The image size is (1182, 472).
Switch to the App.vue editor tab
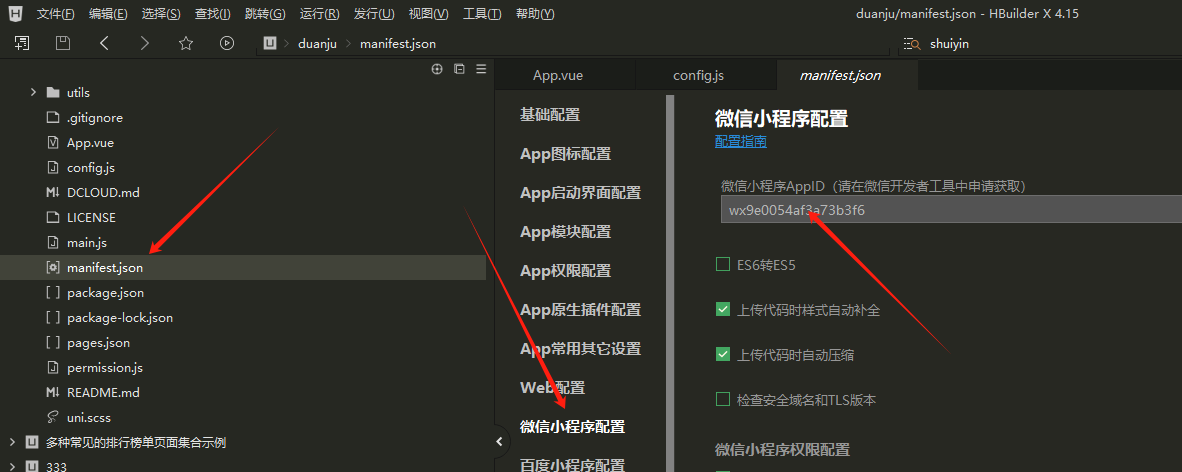click(565, 75)
